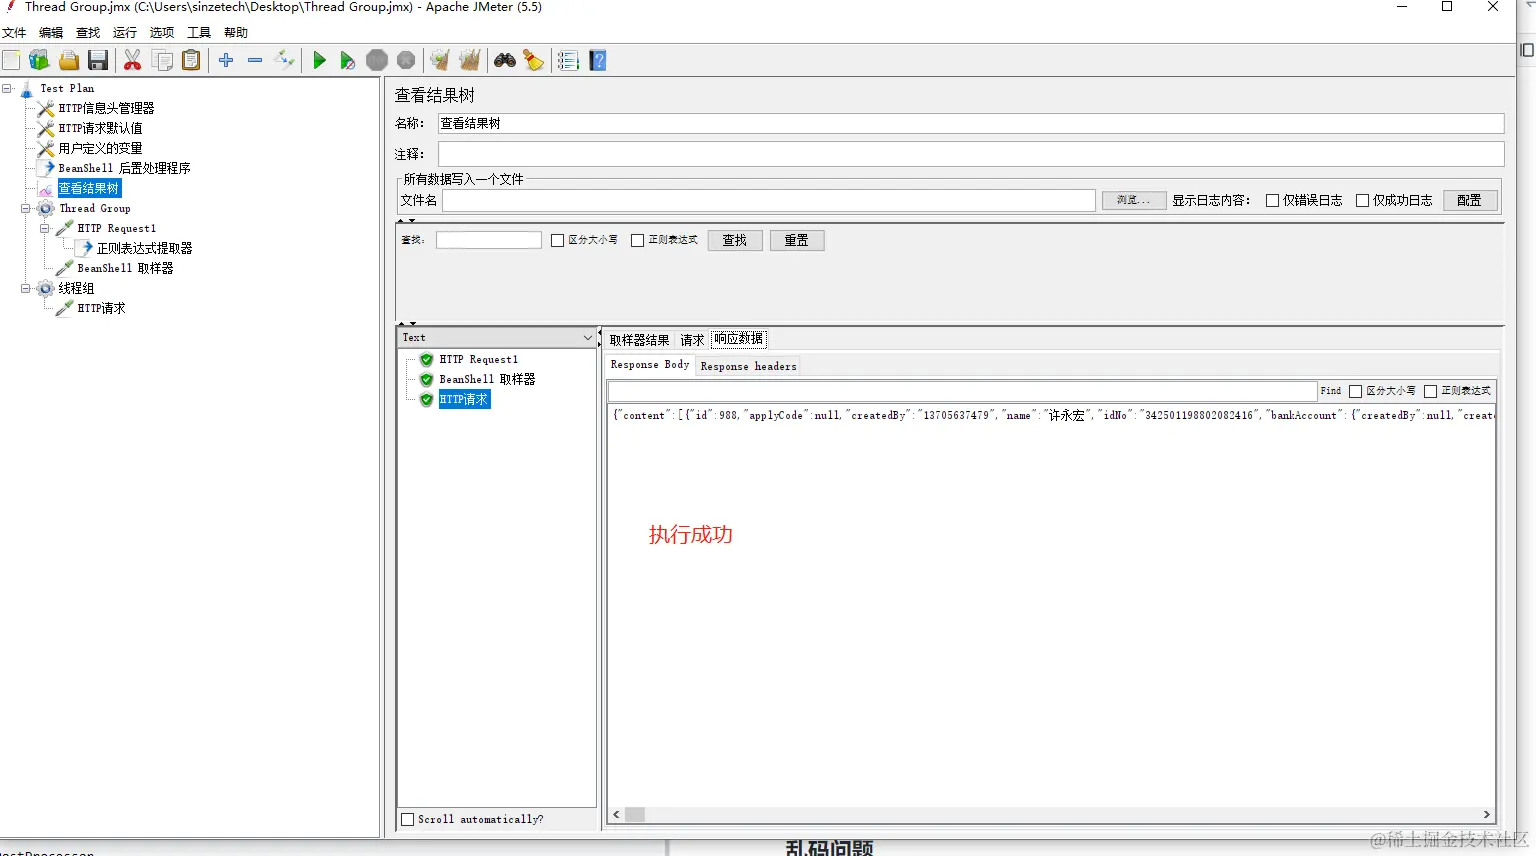The width and height of the screenshot is (1536, 856).
Task: Click the blue plus Expand All icon
Action: [x=226, y=60]
